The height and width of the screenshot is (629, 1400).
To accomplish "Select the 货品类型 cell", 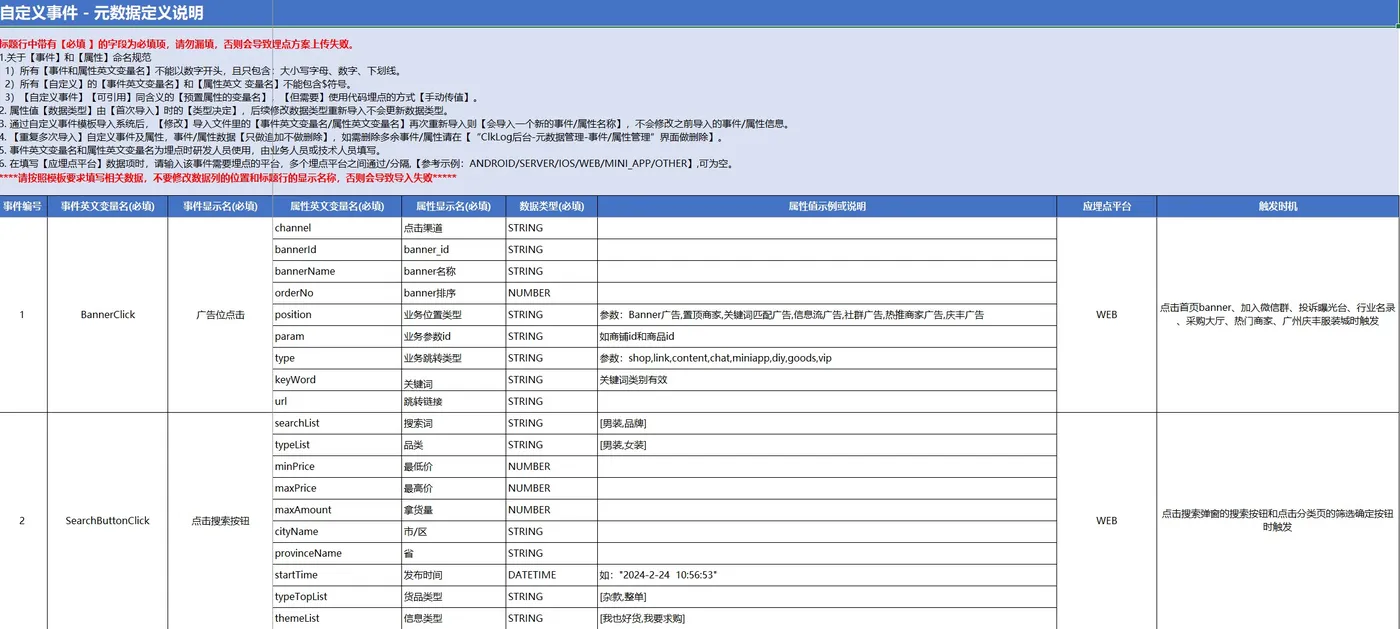I will 453,597.
